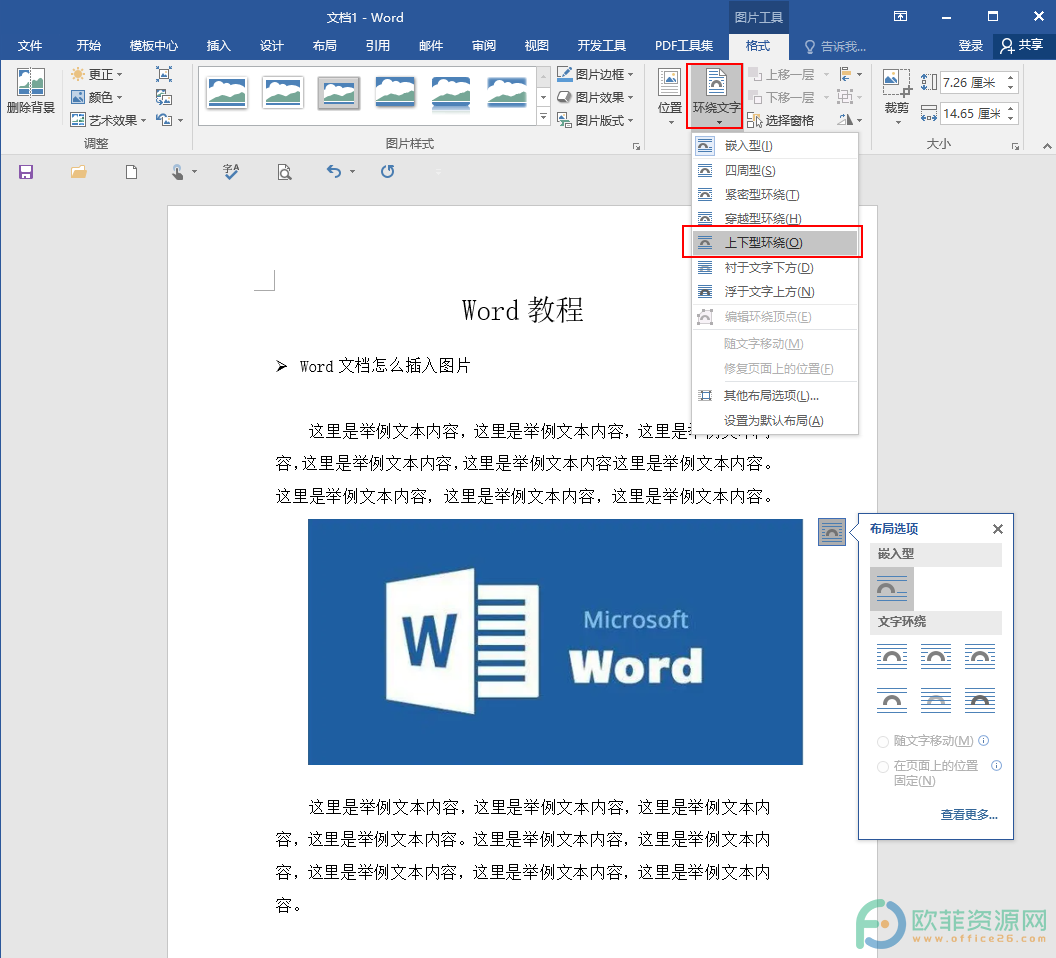The height and width of the screenshot is (958, 1056).
Task: Open the Rotate objects dropdown
Action: (x=850, y=120)
